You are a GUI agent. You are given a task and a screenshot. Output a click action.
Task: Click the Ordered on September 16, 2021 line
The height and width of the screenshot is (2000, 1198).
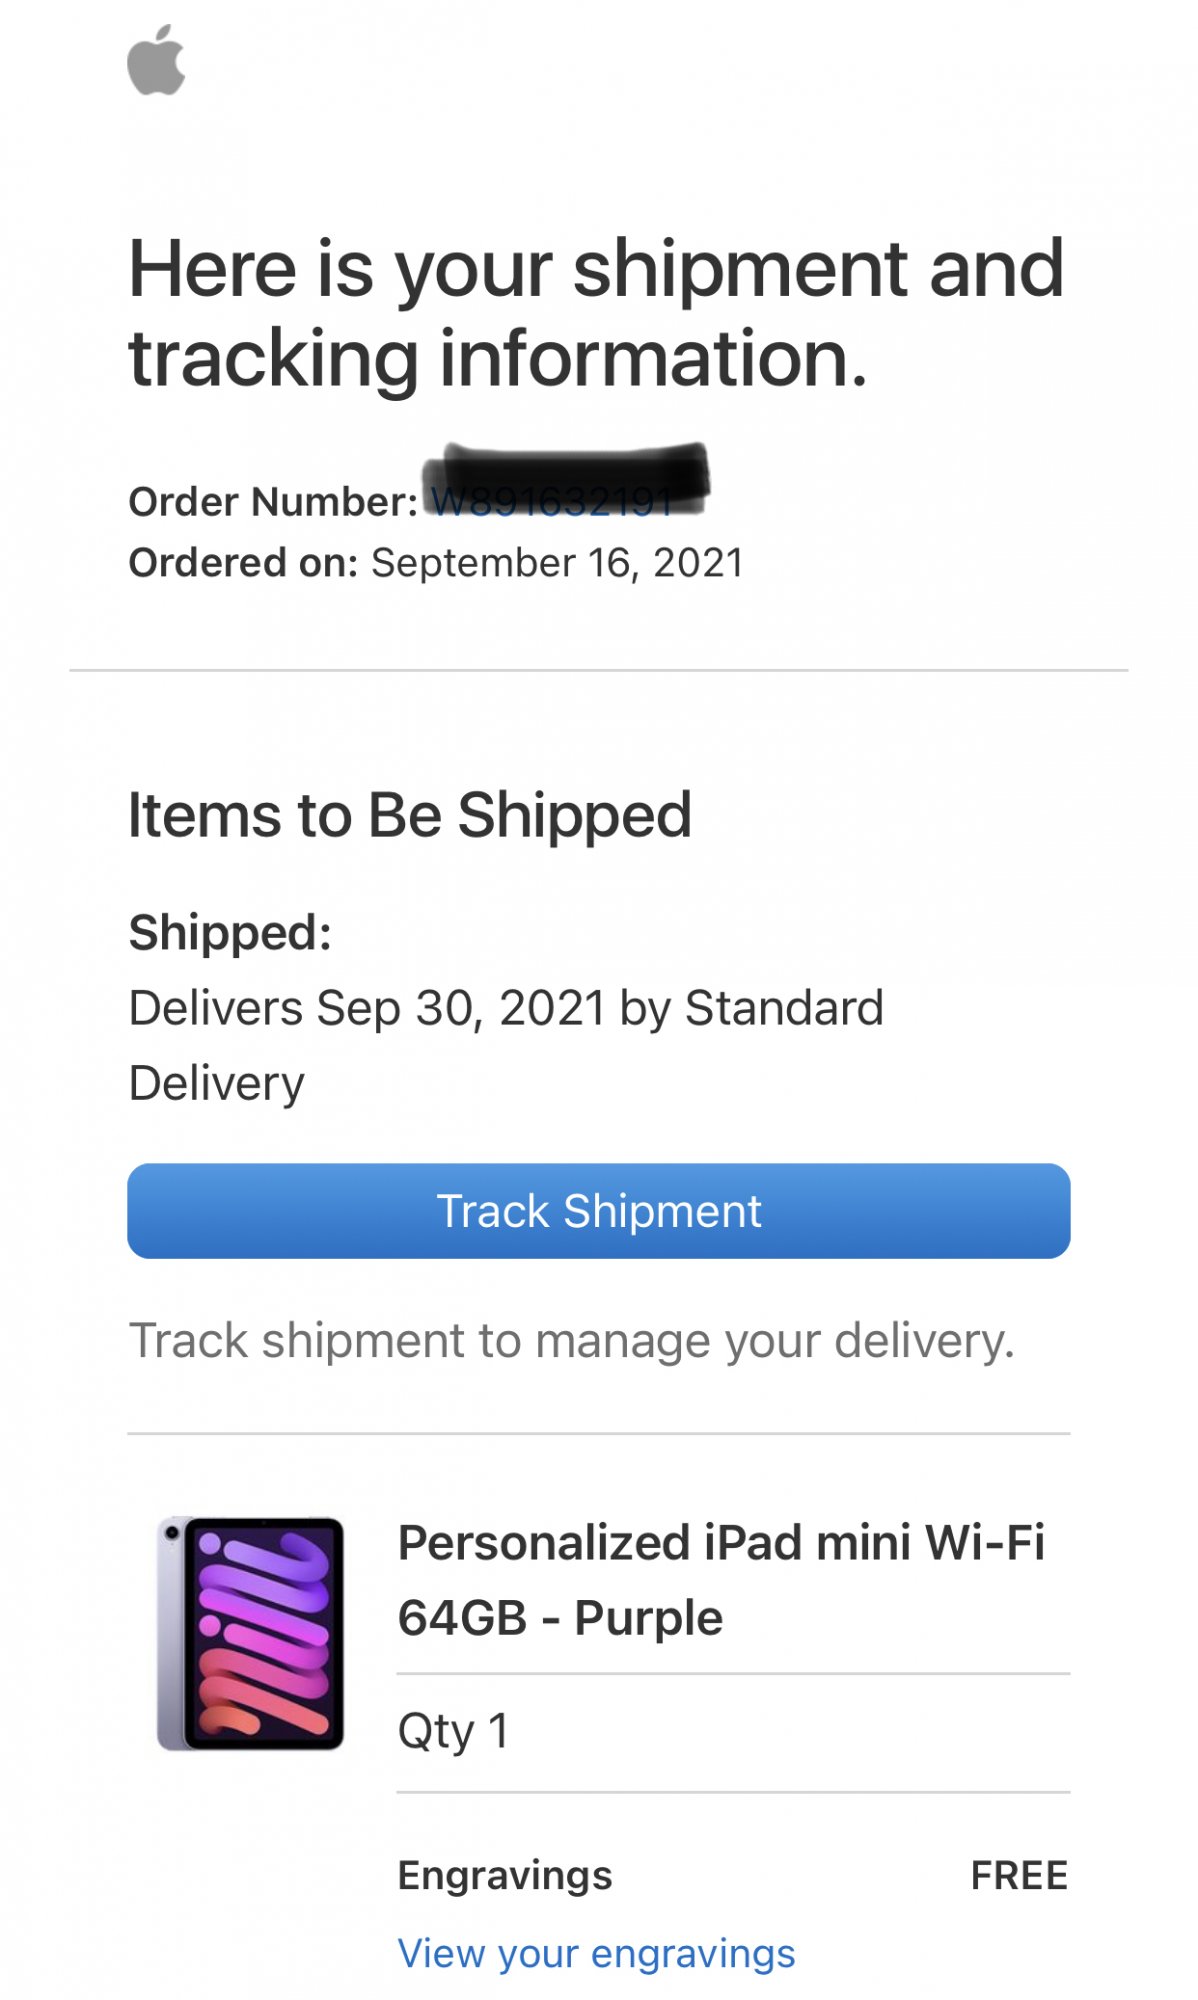pyautogui.click(x=436, y=563)
